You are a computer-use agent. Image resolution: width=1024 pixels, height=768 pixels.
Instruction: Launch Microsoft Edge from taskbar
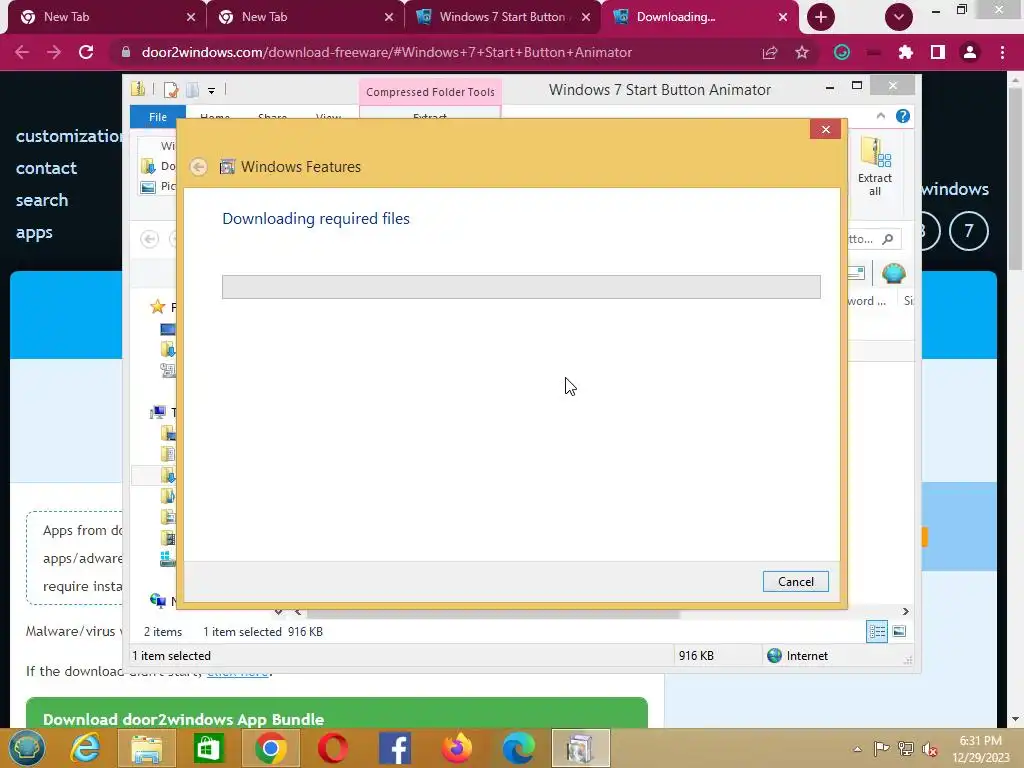click(x=519, y=748)
